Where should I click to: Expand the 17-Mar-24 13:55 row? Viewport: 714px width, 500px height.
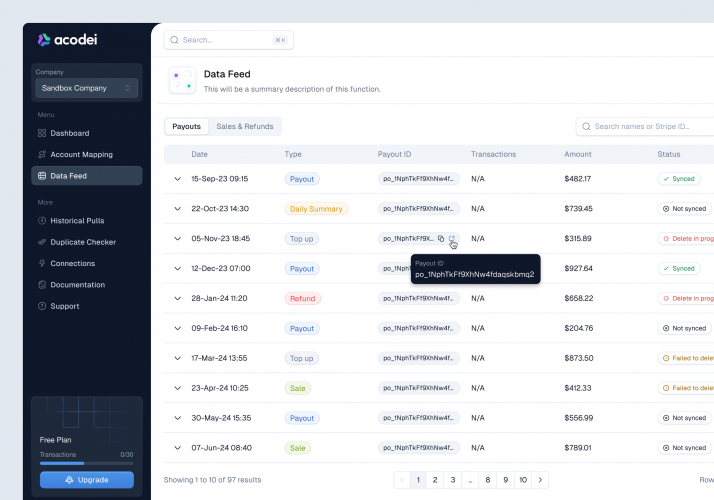coord(178,358)
